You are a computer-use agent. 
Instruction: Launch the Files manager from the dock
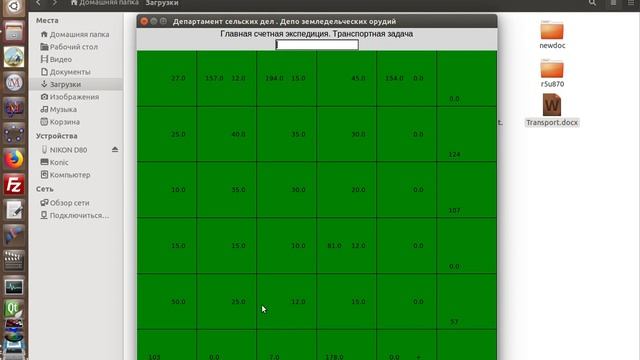click(14, 31)
